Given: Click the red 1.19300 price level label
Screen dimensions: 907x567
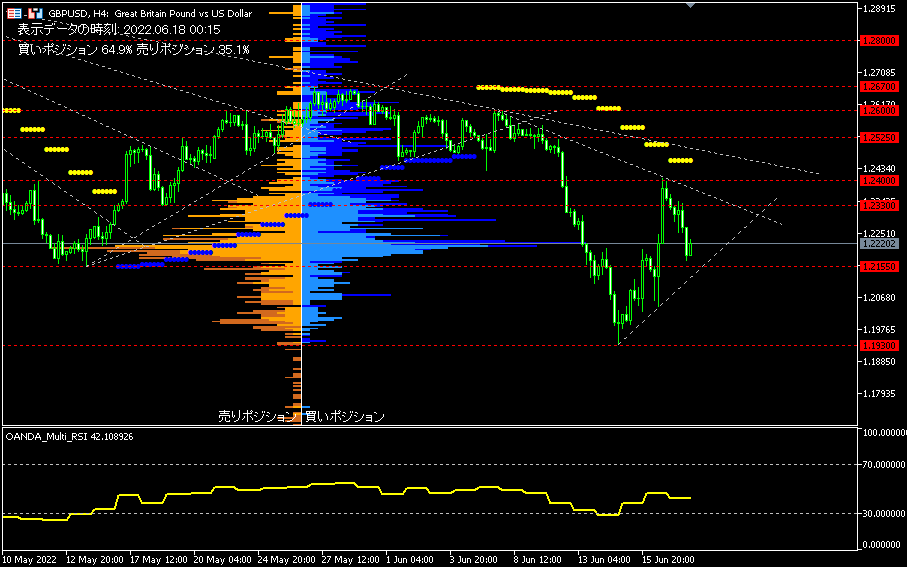Looking at the screenshot, I should pos(879,346).
